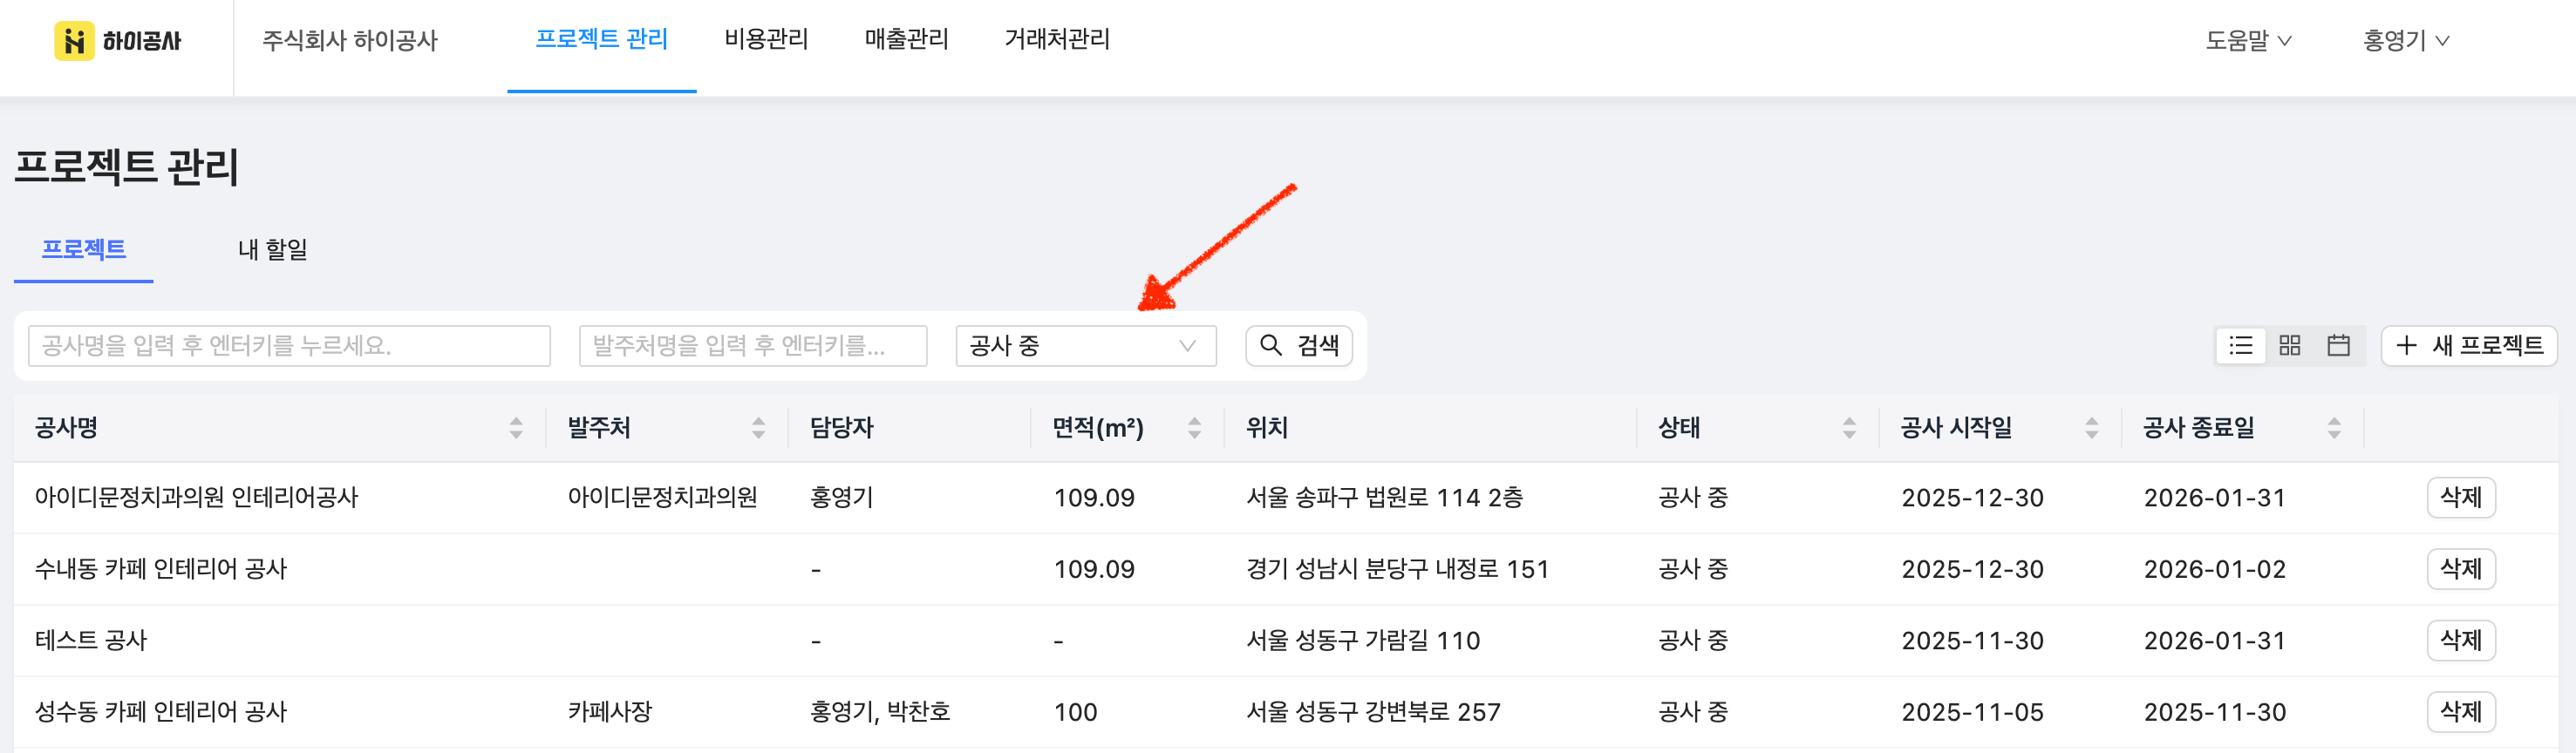The height and width of the screenshot is (753, 2576).
Task: Open the 홍영기 user account menu
Action: (2405, 41)
